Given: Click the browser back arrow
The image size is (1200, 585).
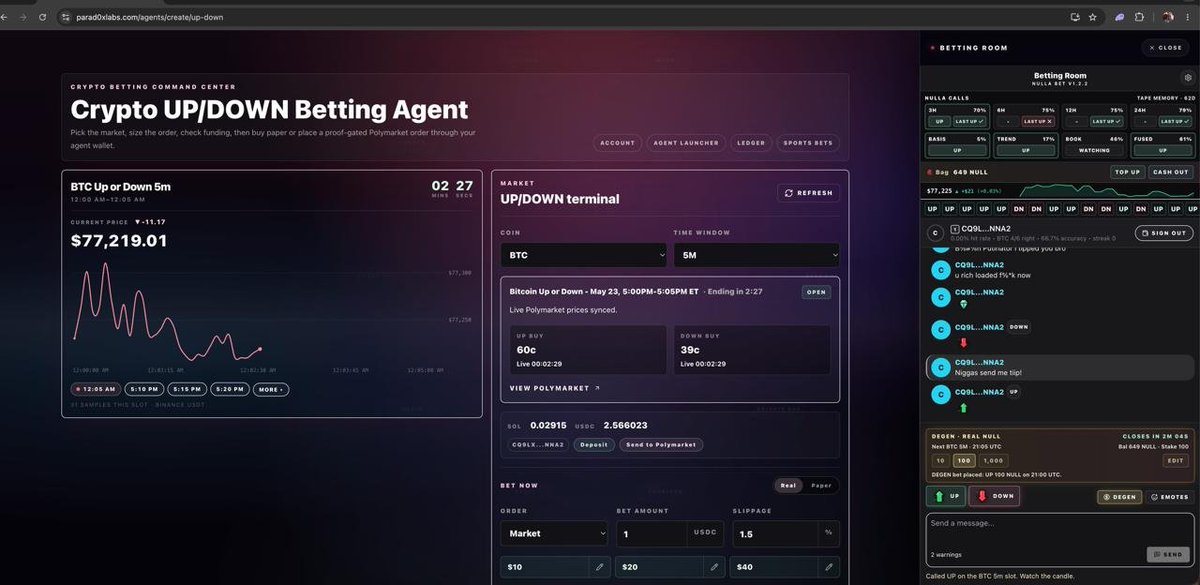Looking at the screenshot, I should pyautogui.click(x=6, y=17).
